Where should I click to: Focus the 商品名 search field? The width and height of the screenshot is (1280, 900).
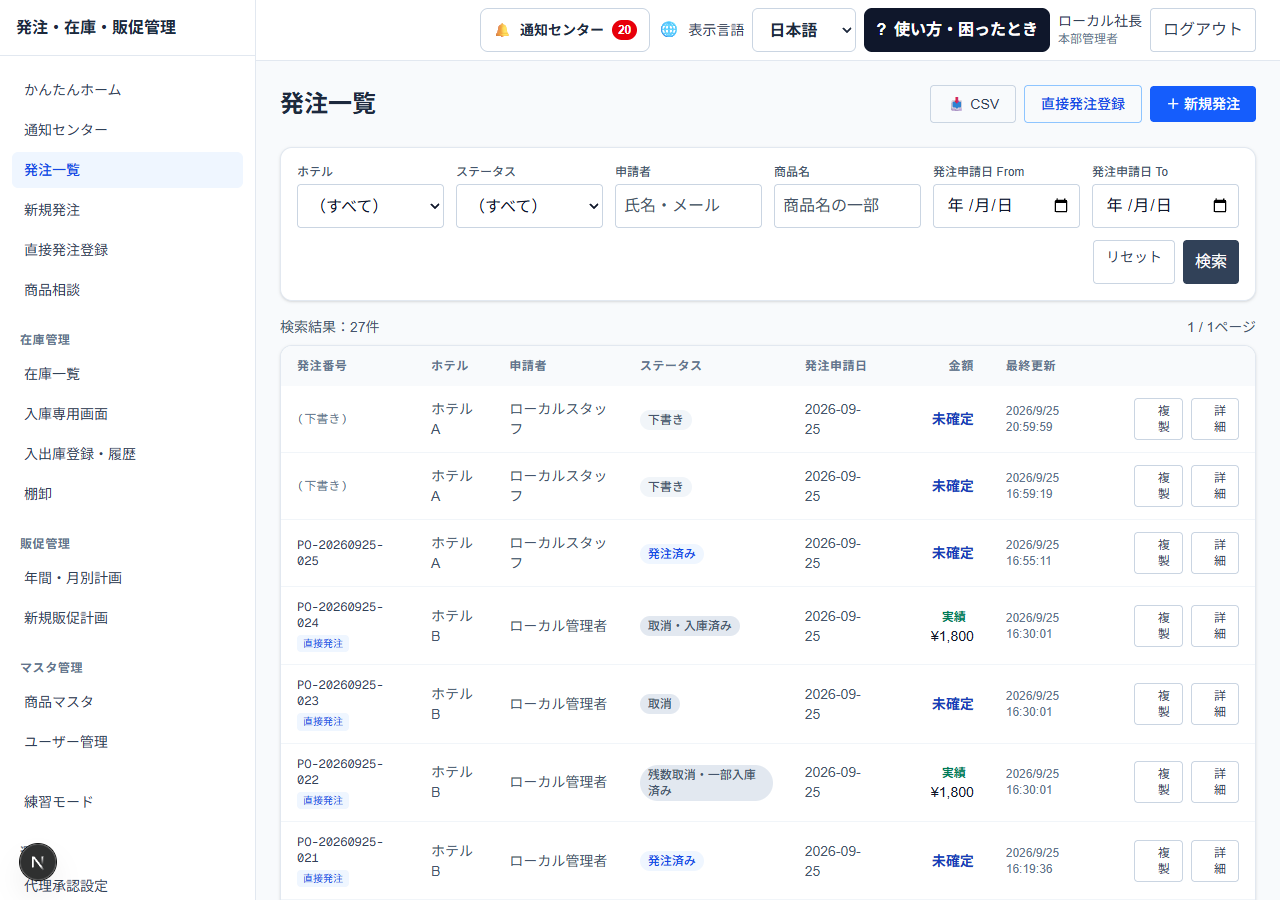tap(847, 206)
